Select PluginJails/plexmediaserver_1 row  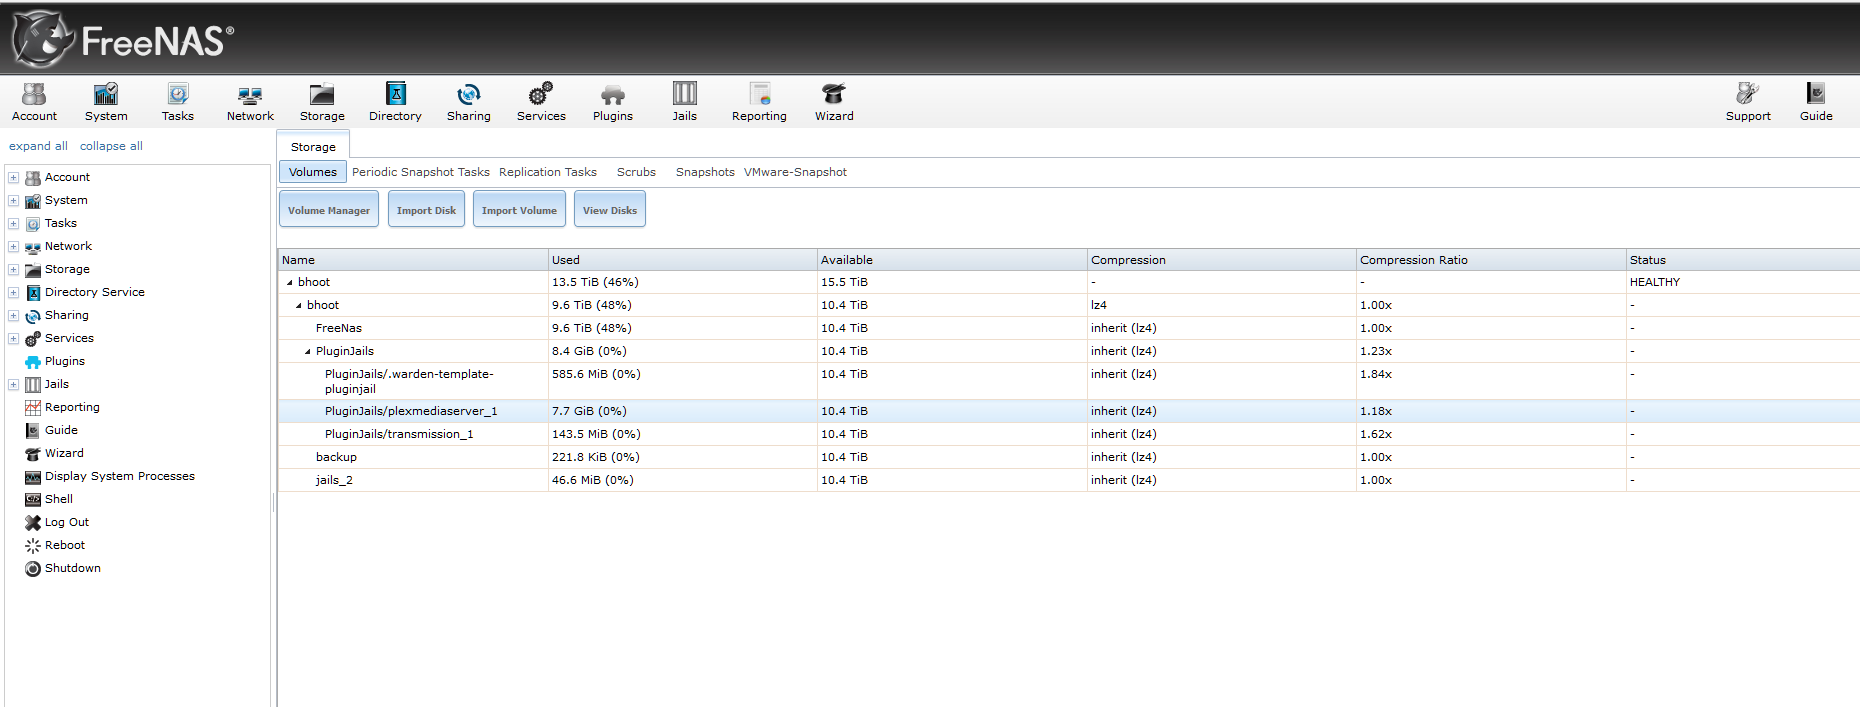tap(1069, 411)
